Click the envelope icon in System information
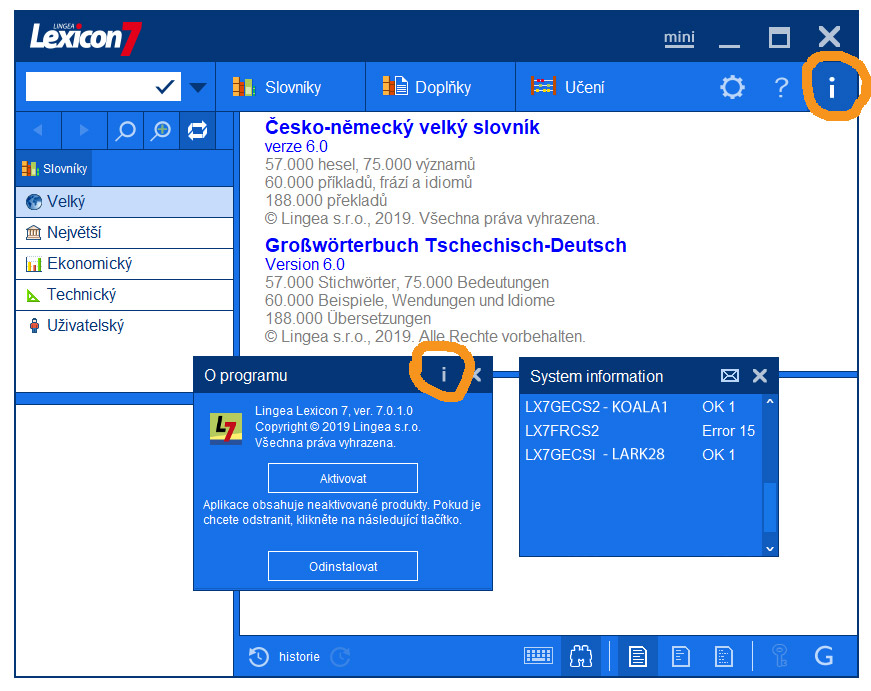Viewport: 871px width, 691px height. 730,376
